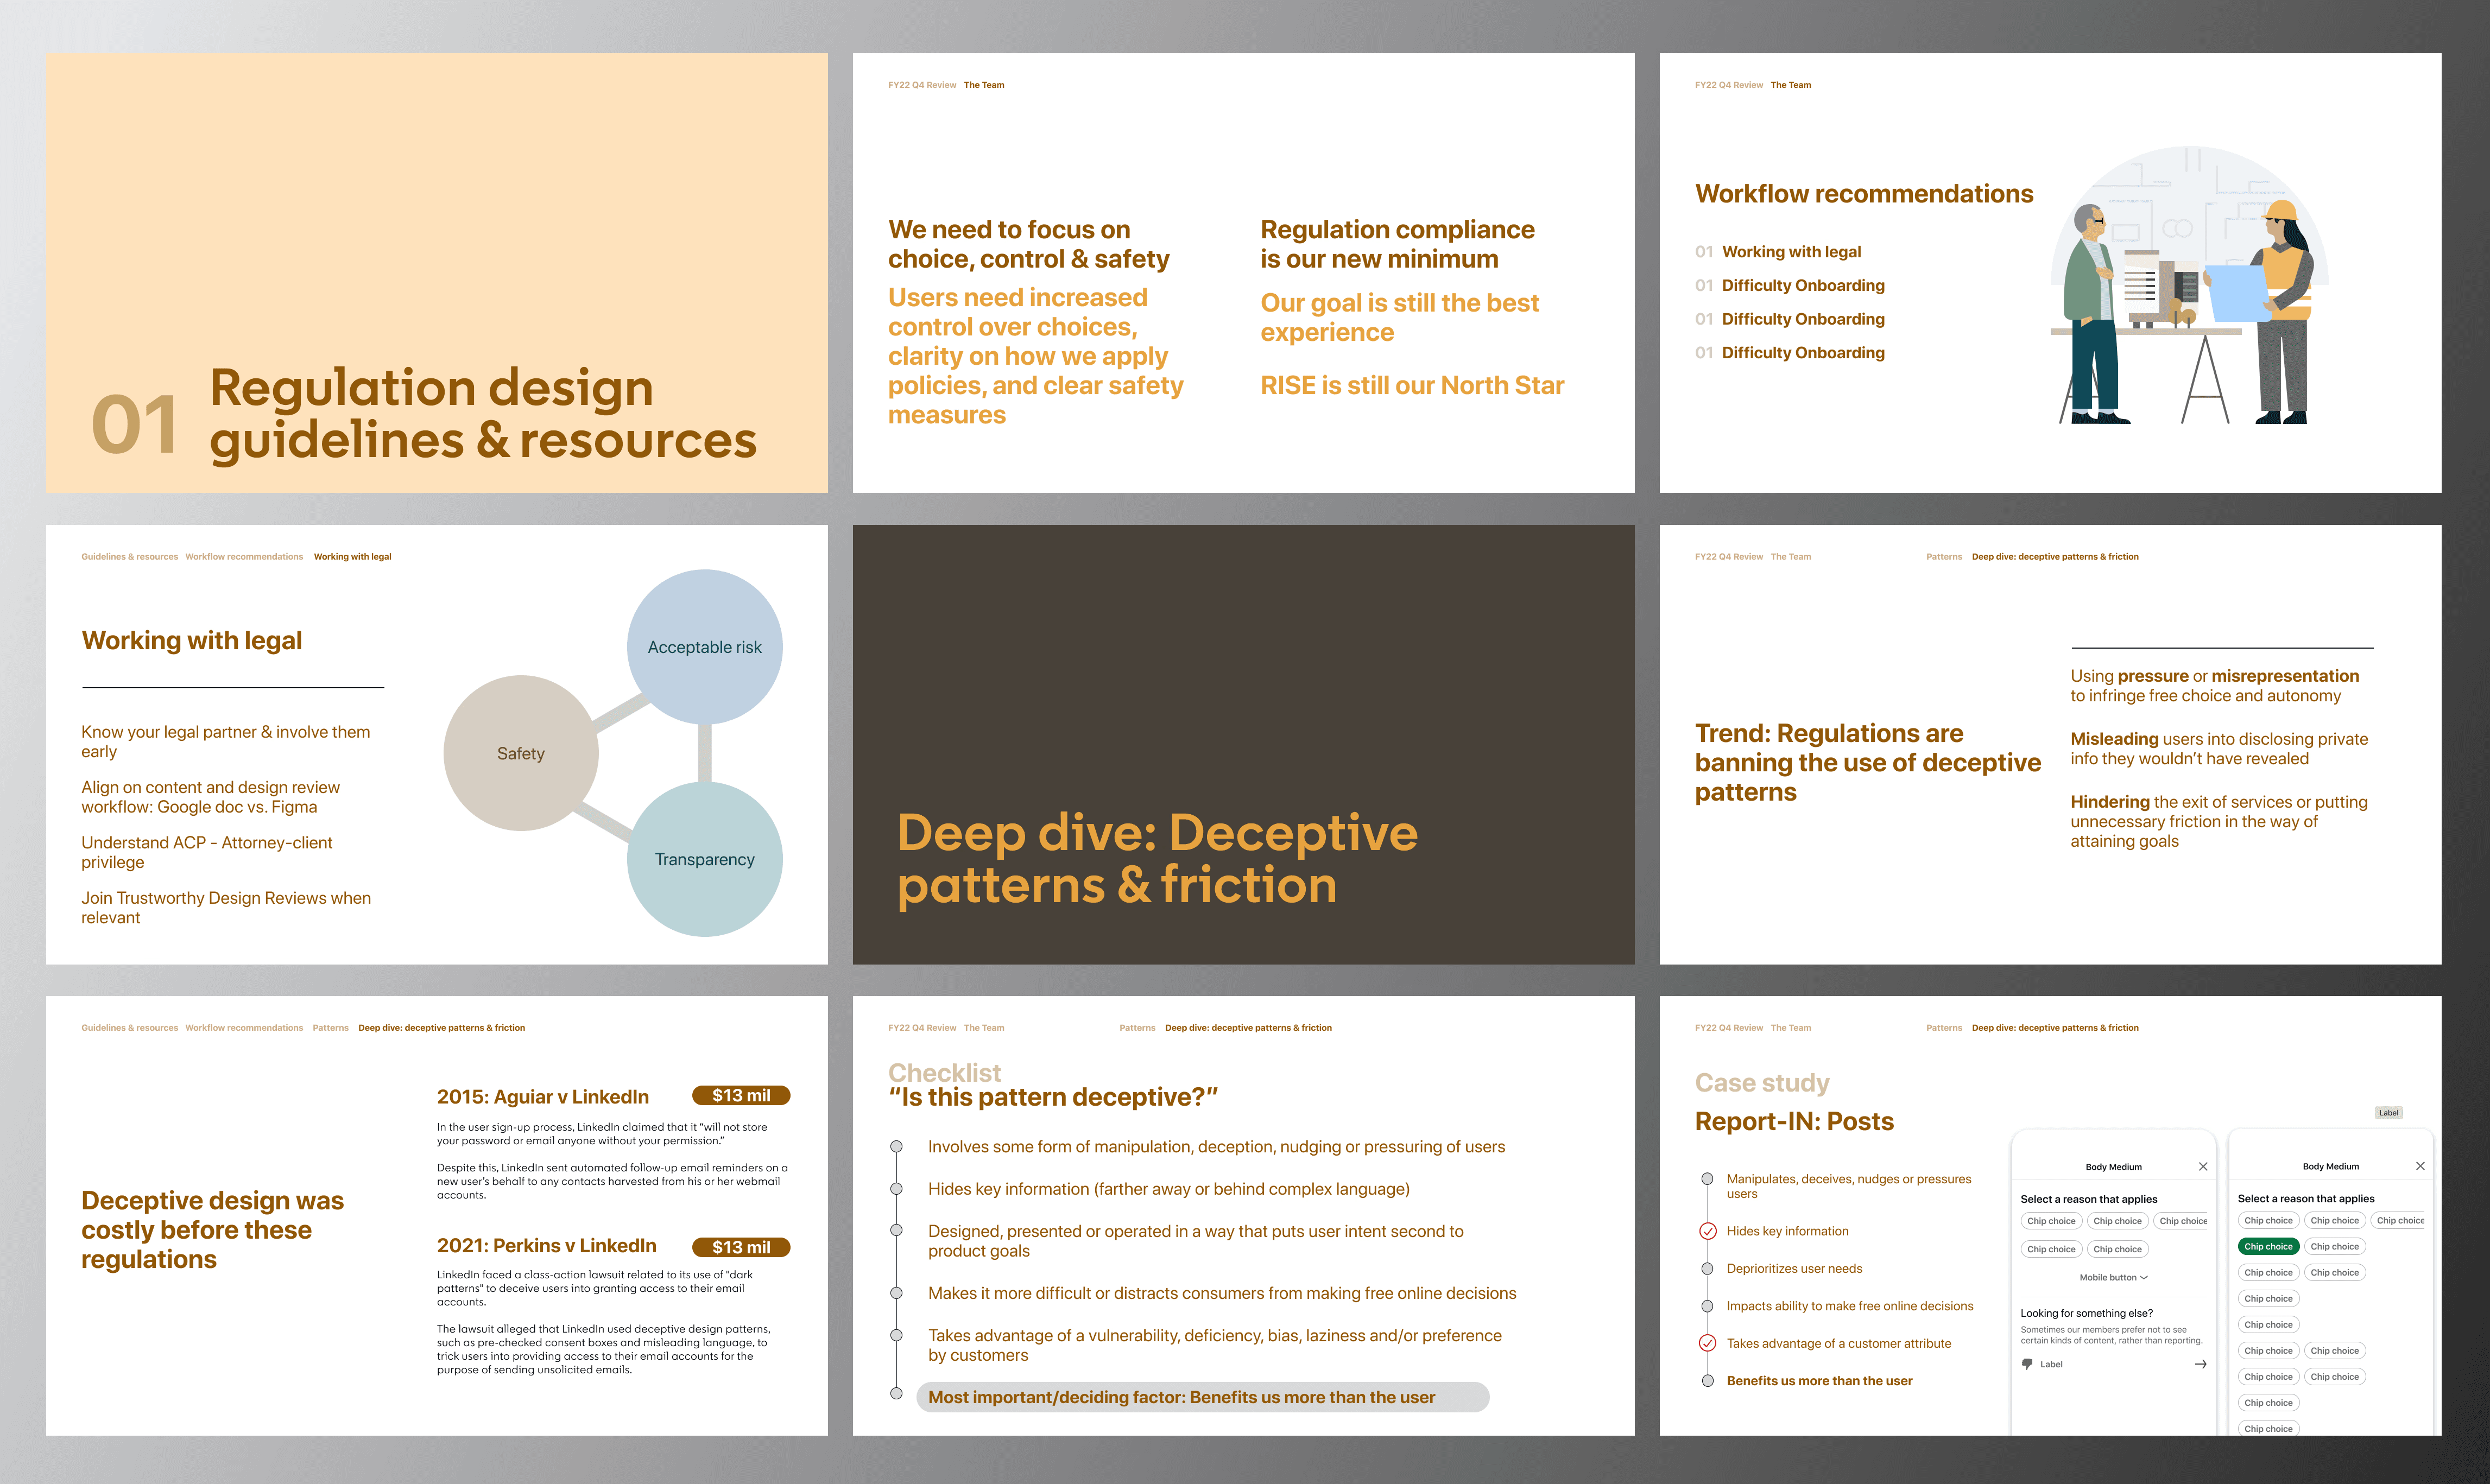The height and width of the screenshot is (1484, 2490).
Task: Click the Patterns breadcrumb on the Checklist slide
Action: click(x=1137, y=1027)
